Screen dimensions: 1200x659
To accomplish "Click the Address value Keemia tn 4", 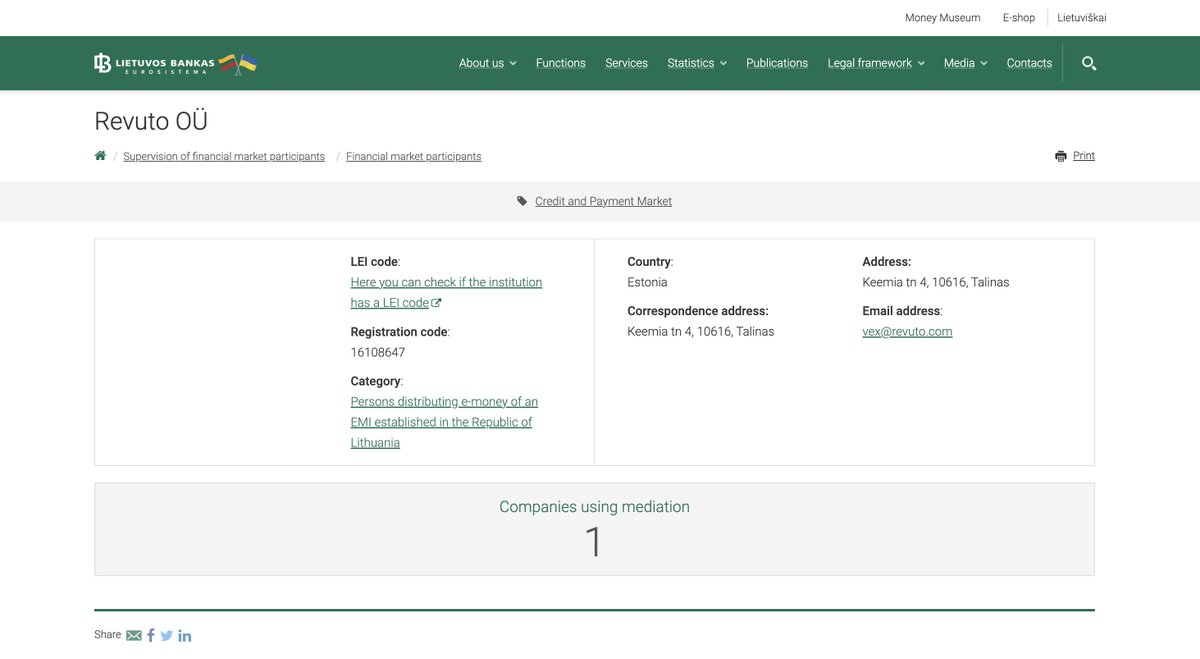I will [936, 282].
